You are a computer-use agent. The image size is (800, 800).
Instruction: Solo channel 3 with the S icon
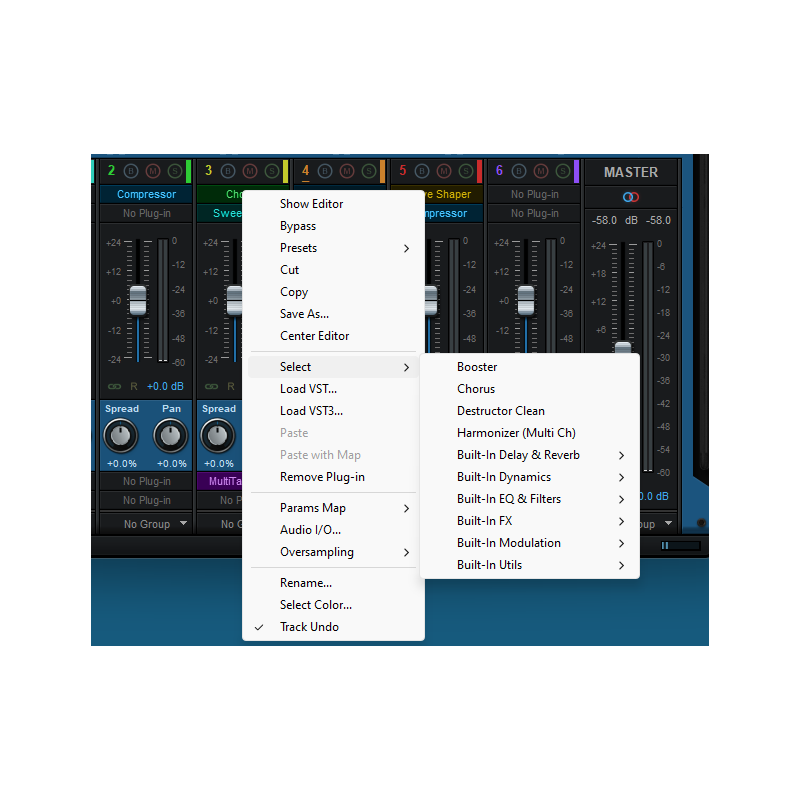click(x=270, y=171)
